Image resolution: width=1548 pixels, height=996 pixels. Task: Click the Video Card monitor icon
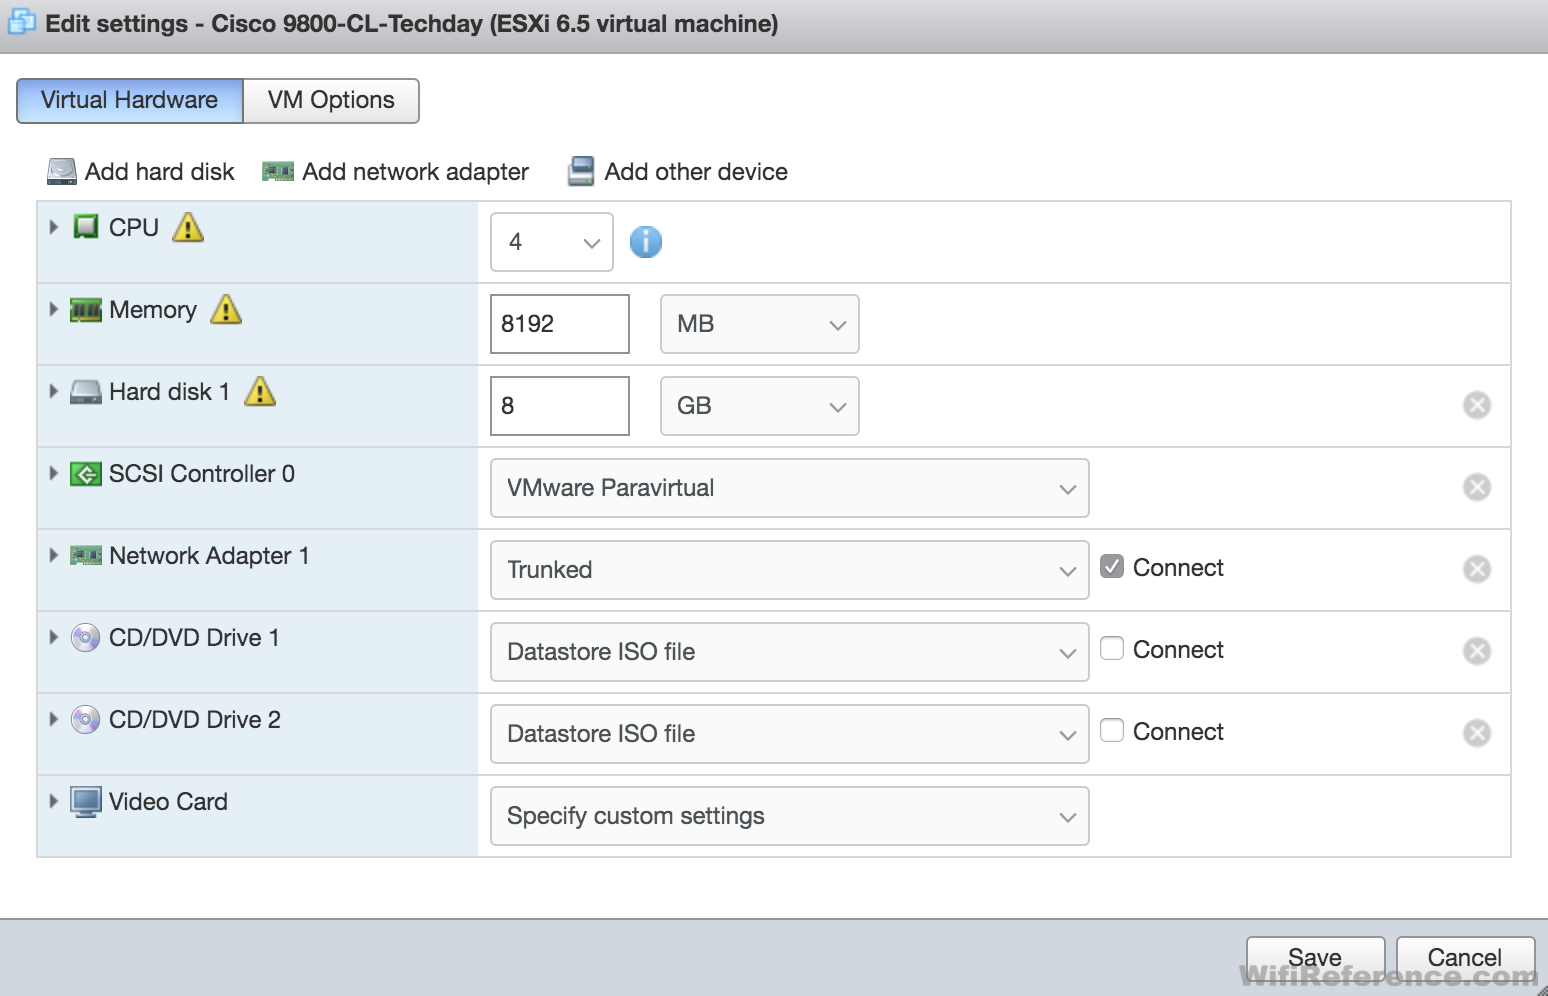[86, 802]
